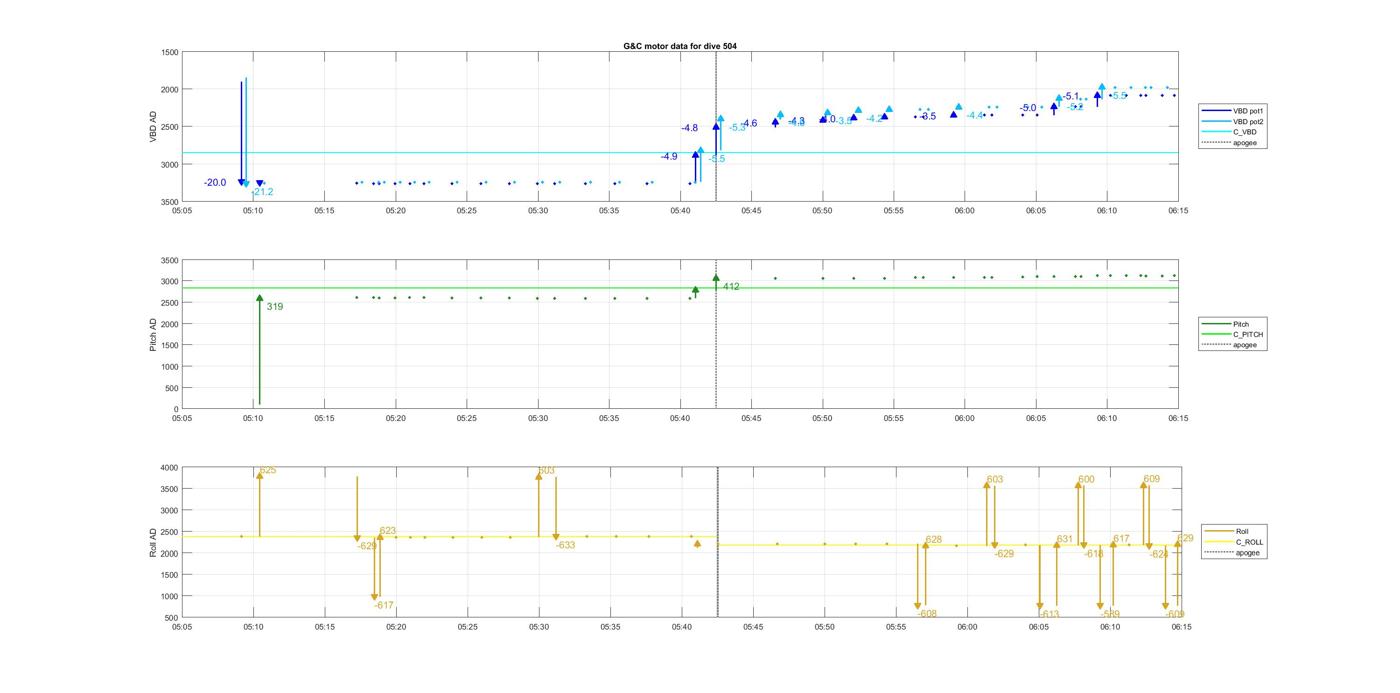Click the "631" roll data label
This screenshot has width=1400, height=693.
click(1065, 540)
